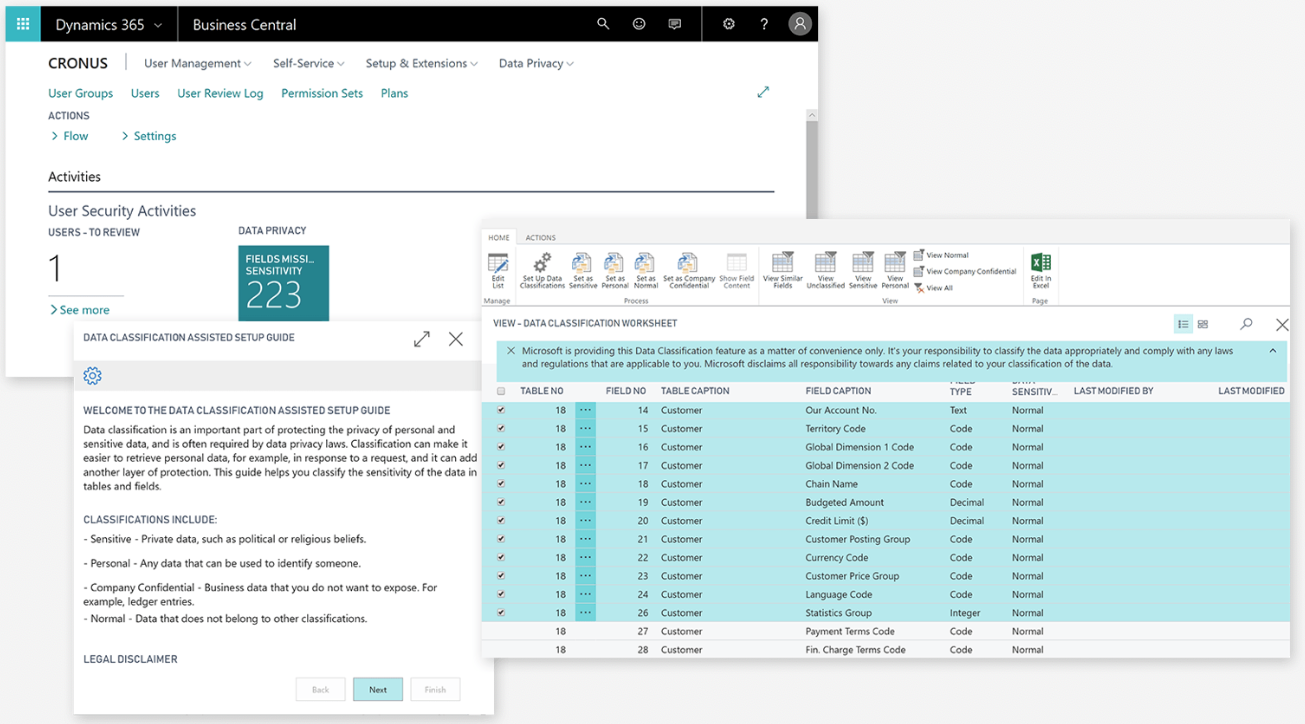Image resolution: width=1305 pixels, height=724 pixels.
Task: Expand the Flow actions group
Action: (69, 136)
